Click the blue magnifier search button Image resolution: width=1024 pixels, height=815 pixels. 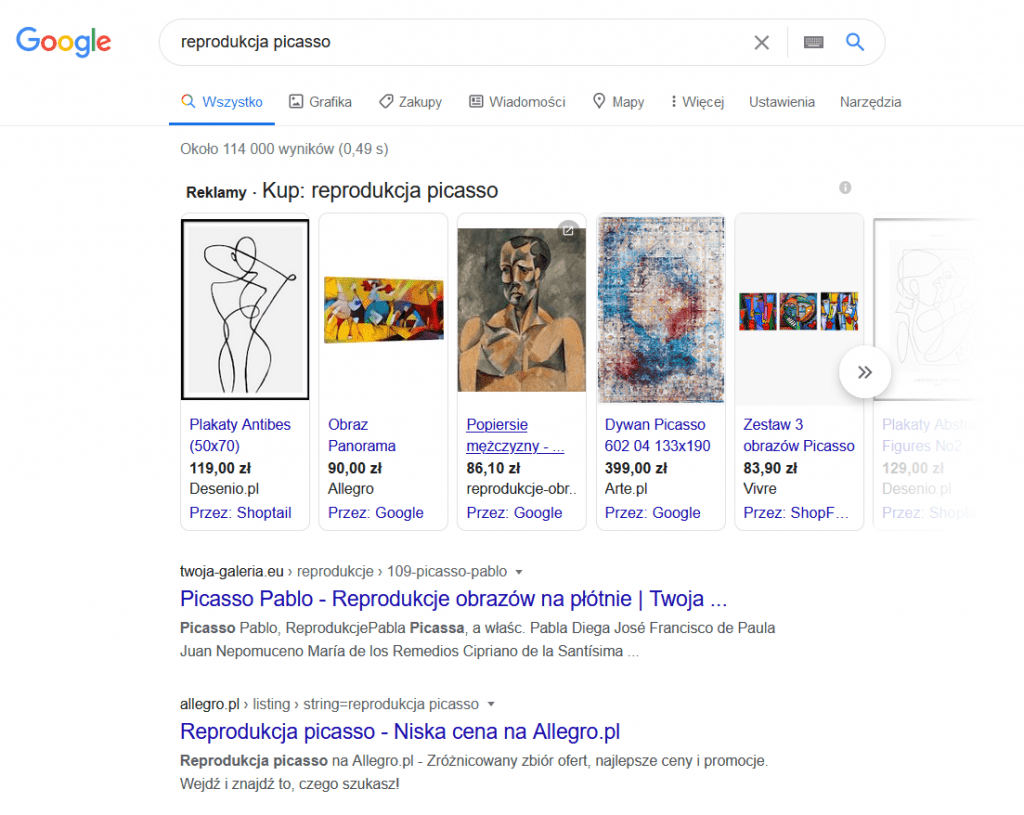point(855,42)
